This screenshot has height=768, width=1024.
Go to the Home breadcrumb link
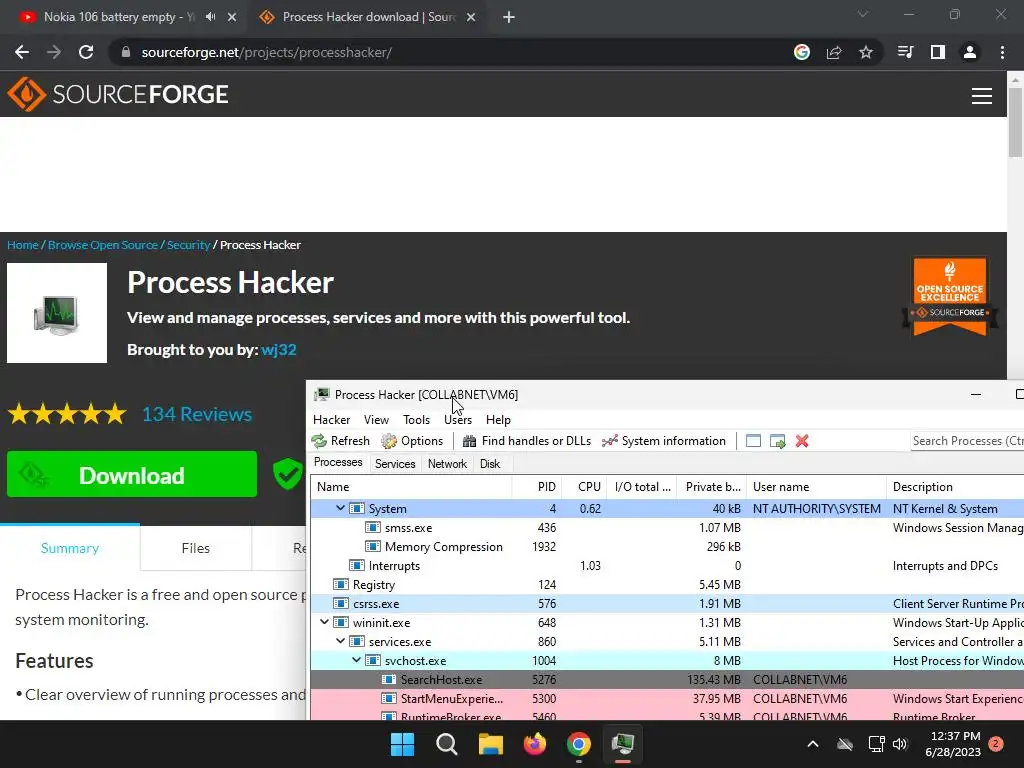[23, 245]
